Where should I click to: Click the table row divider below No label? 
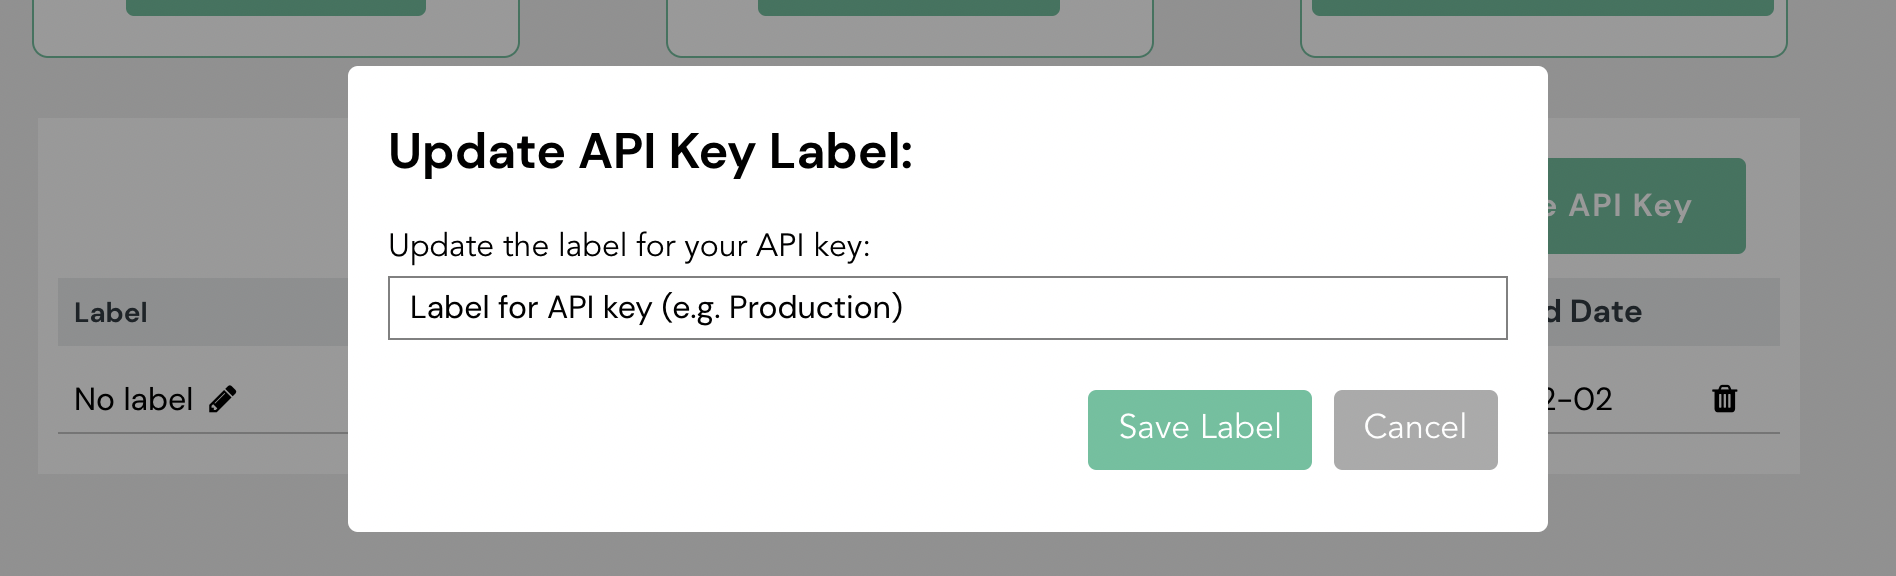203,433
